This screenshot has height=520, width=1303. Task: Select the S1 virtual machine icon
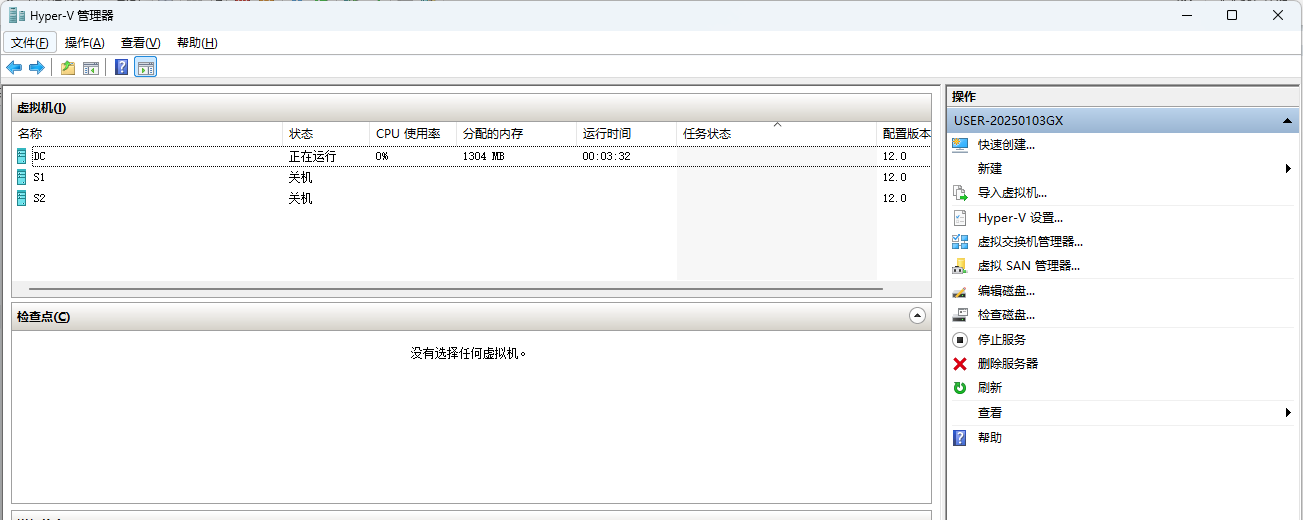tap(22, 177)
